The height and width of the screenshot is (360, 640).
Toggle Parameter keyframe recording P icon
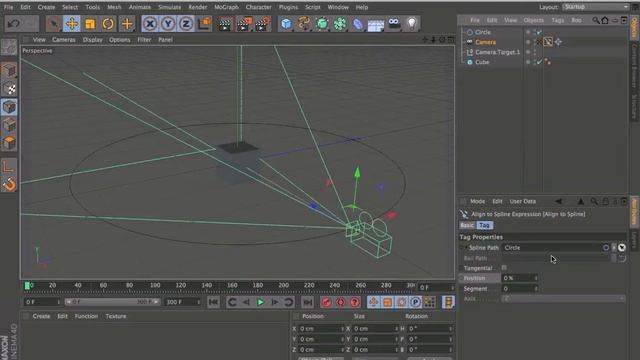tap(415, 302)
